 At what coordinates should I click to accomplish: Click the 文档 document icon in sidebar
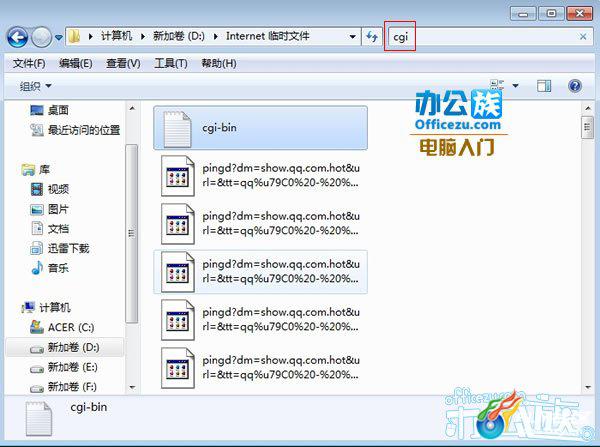click(x=37, y=228)
